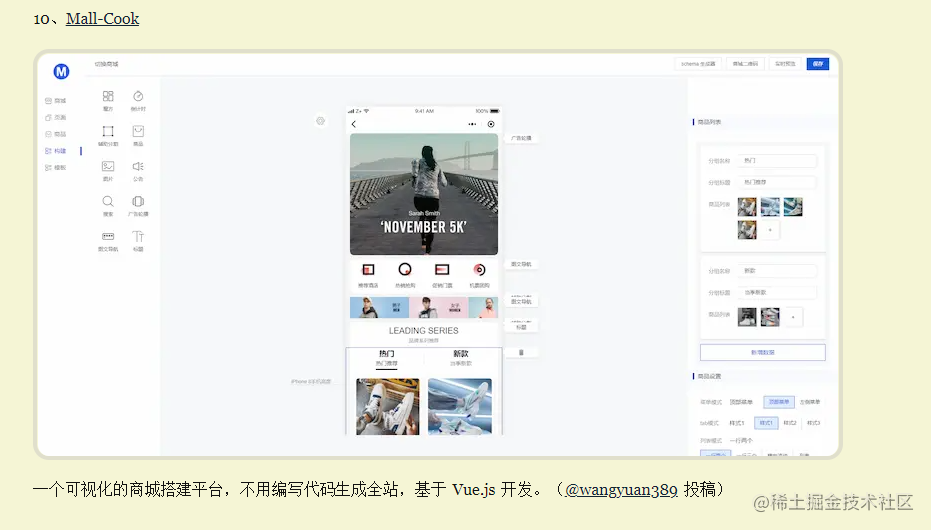Select the highlighted 顶部菜单 menu mode option
931x530 pixels.
[x=778, y=402]
